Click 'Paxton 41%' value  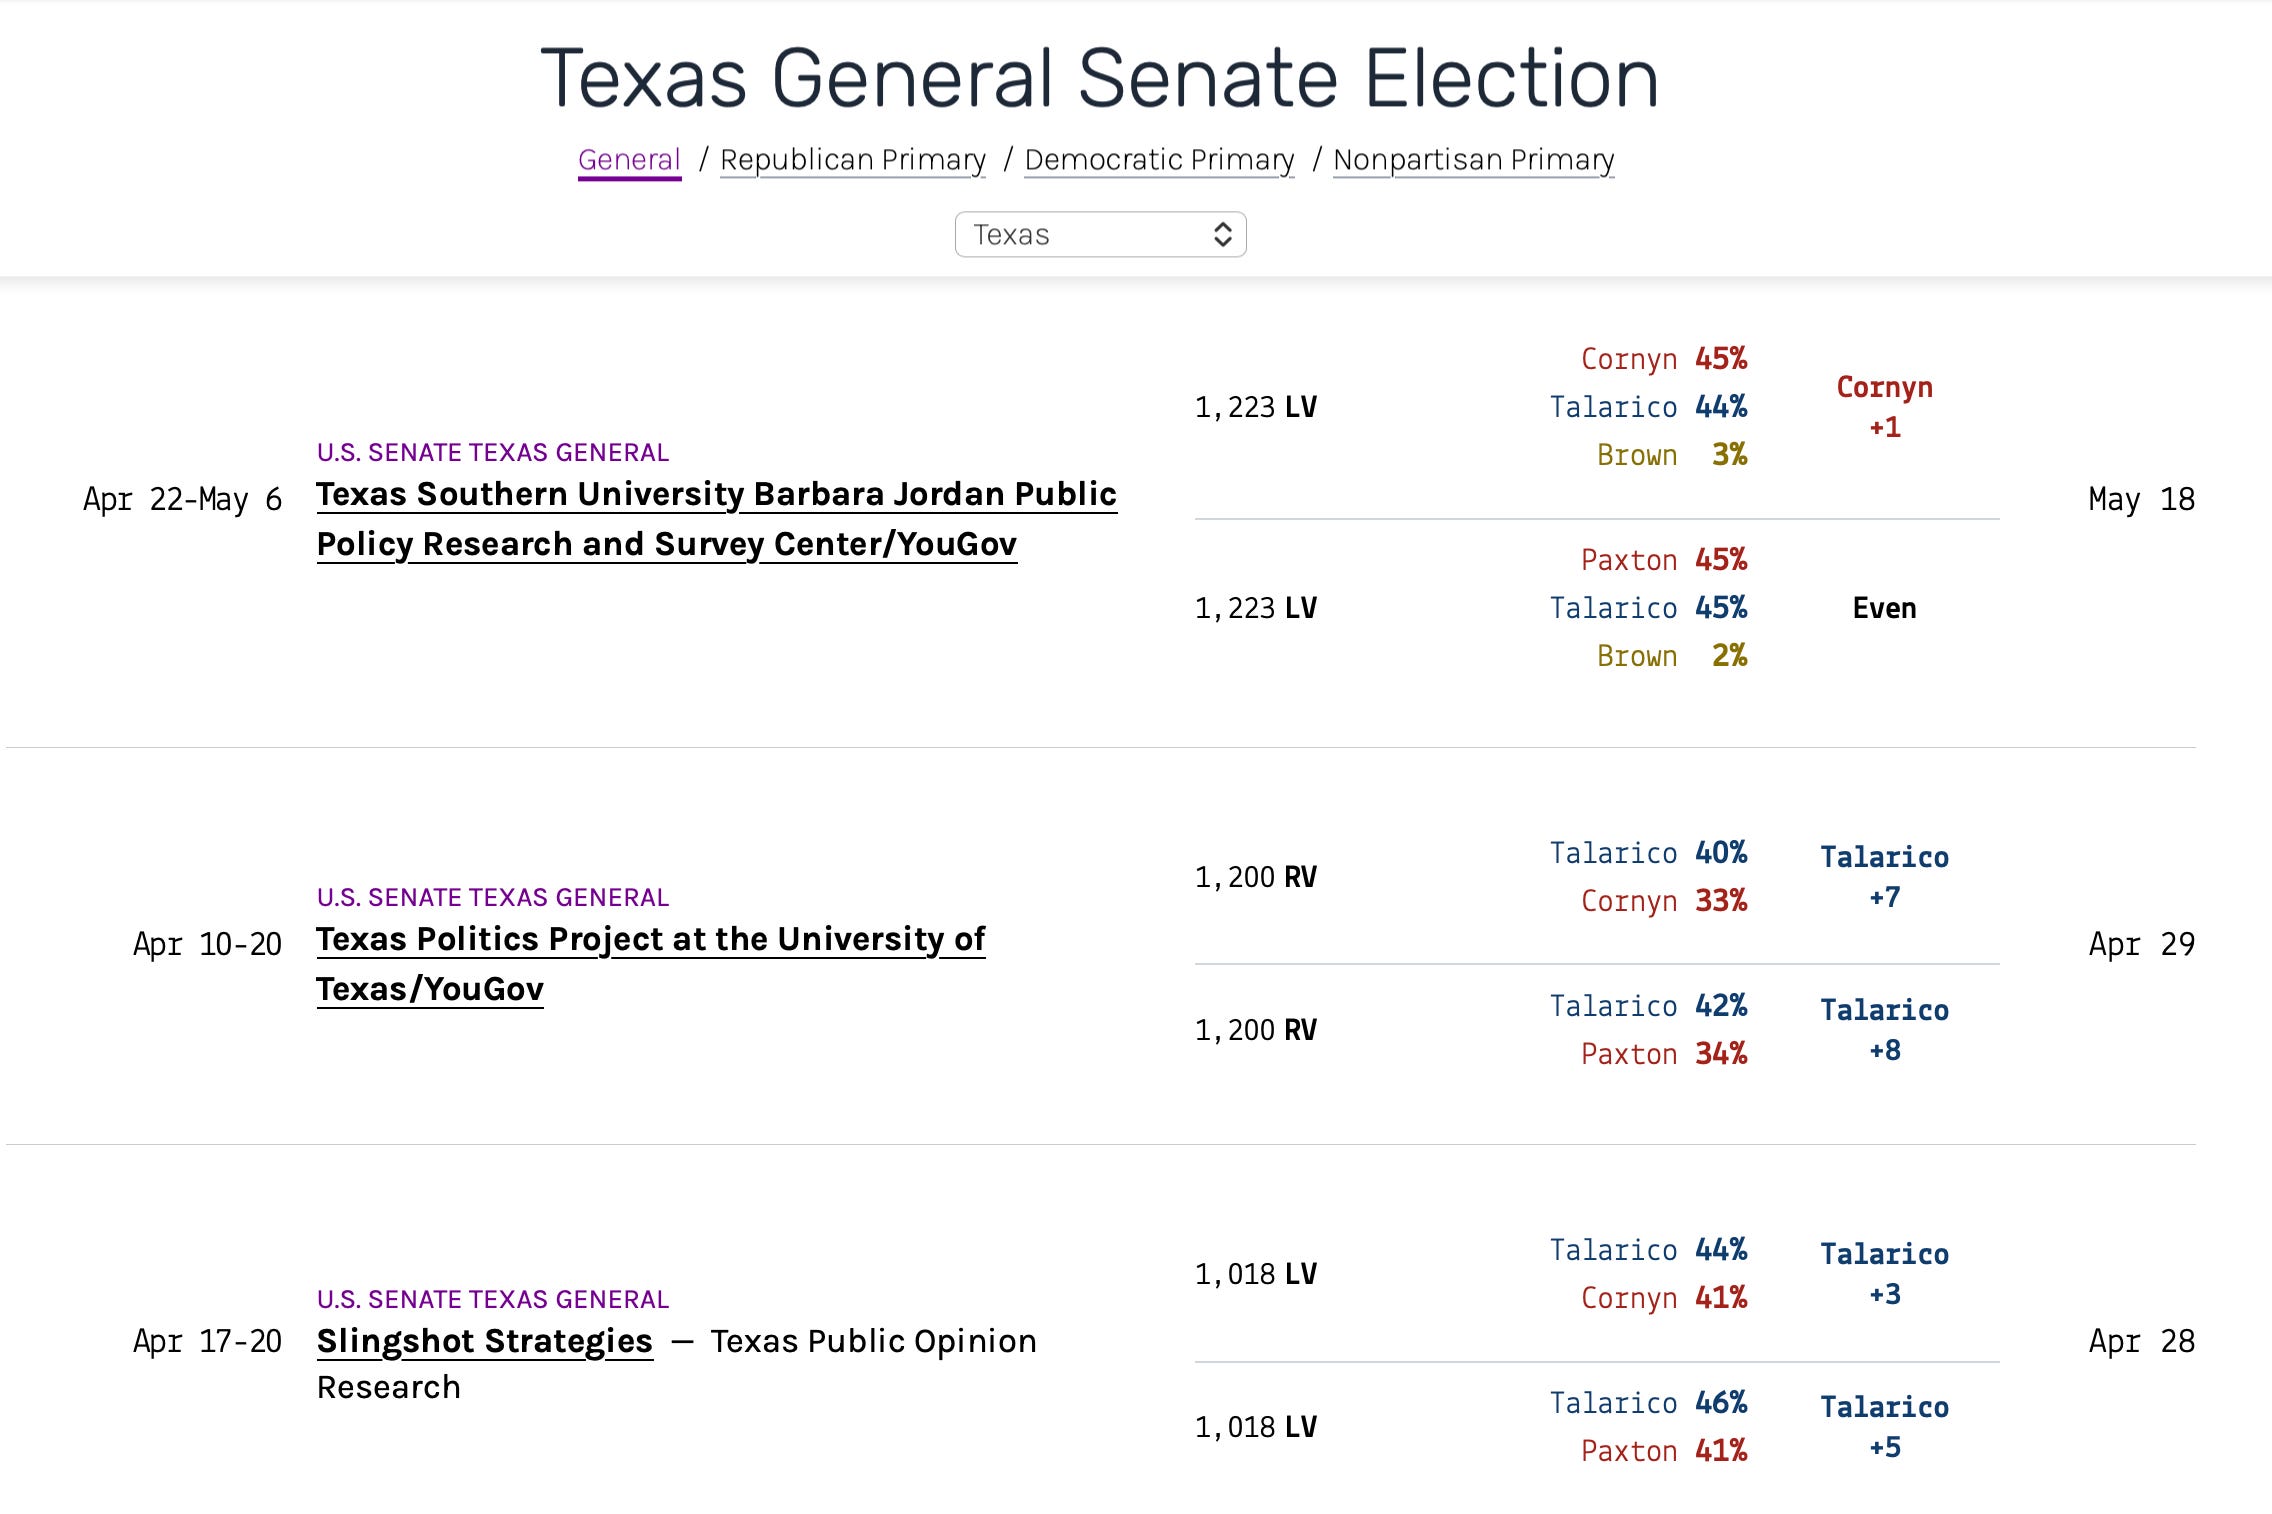coord(1664,1451)
